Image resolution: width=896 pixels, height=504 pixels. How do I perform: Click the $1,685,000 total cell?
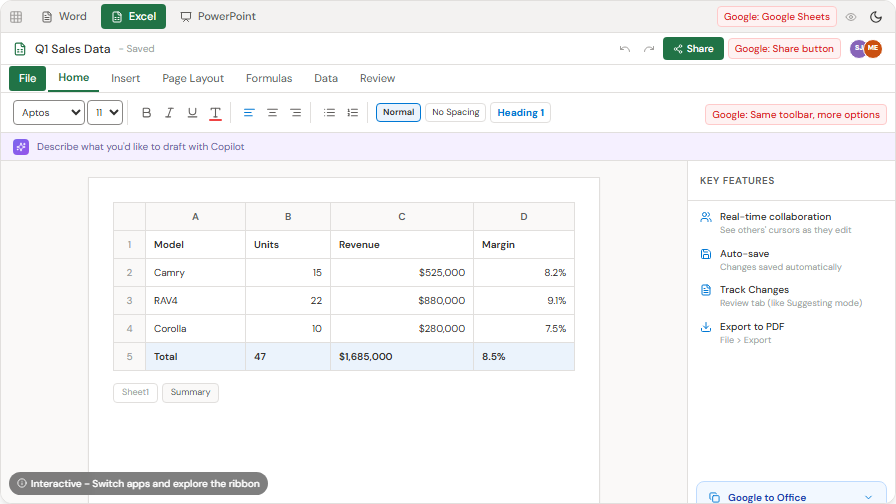point(402,357)
